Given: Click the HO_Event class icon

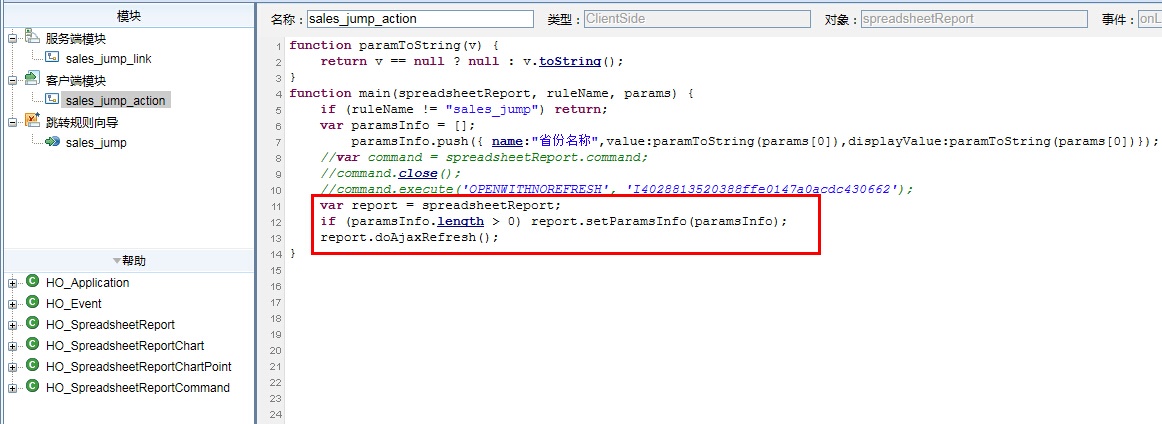Looking at the screenshot, I should 32,302.
